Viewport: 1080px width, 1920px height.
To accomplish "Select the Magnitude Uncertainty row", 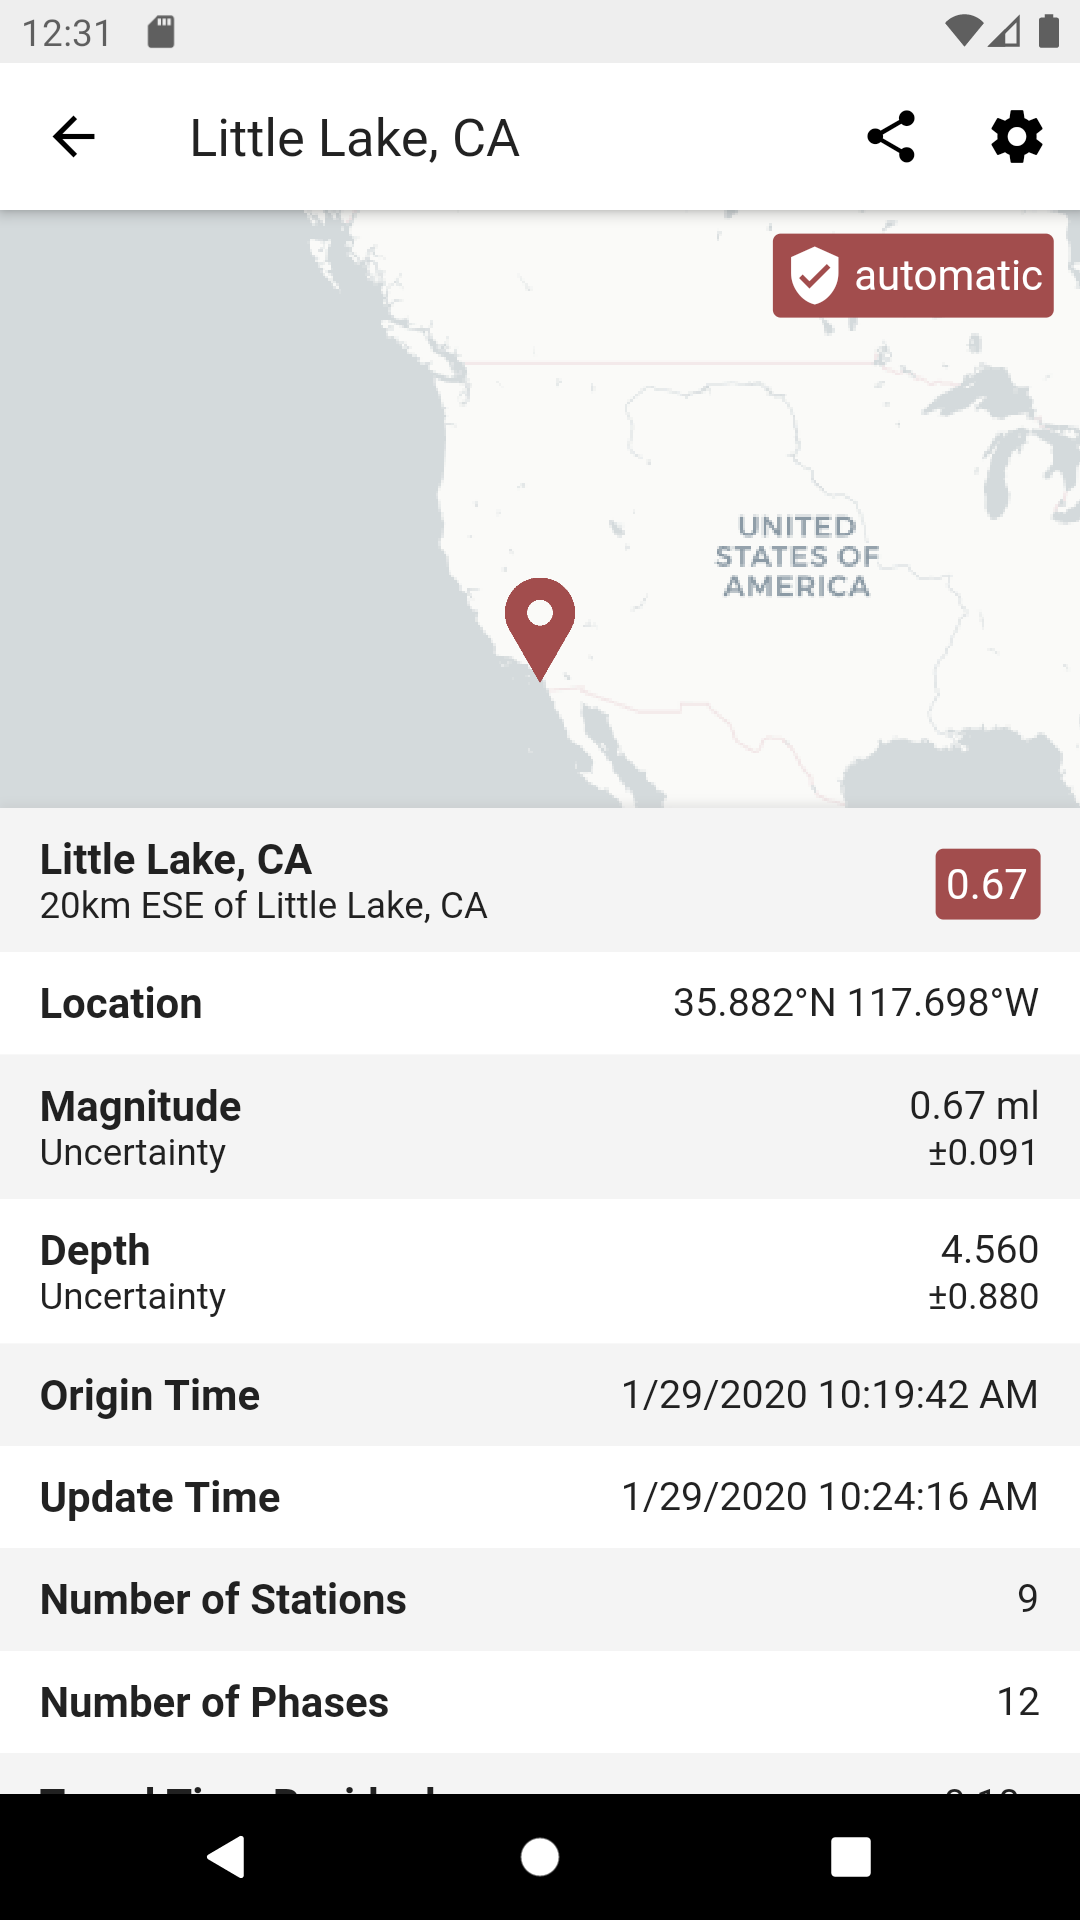I will point(540,1127).
